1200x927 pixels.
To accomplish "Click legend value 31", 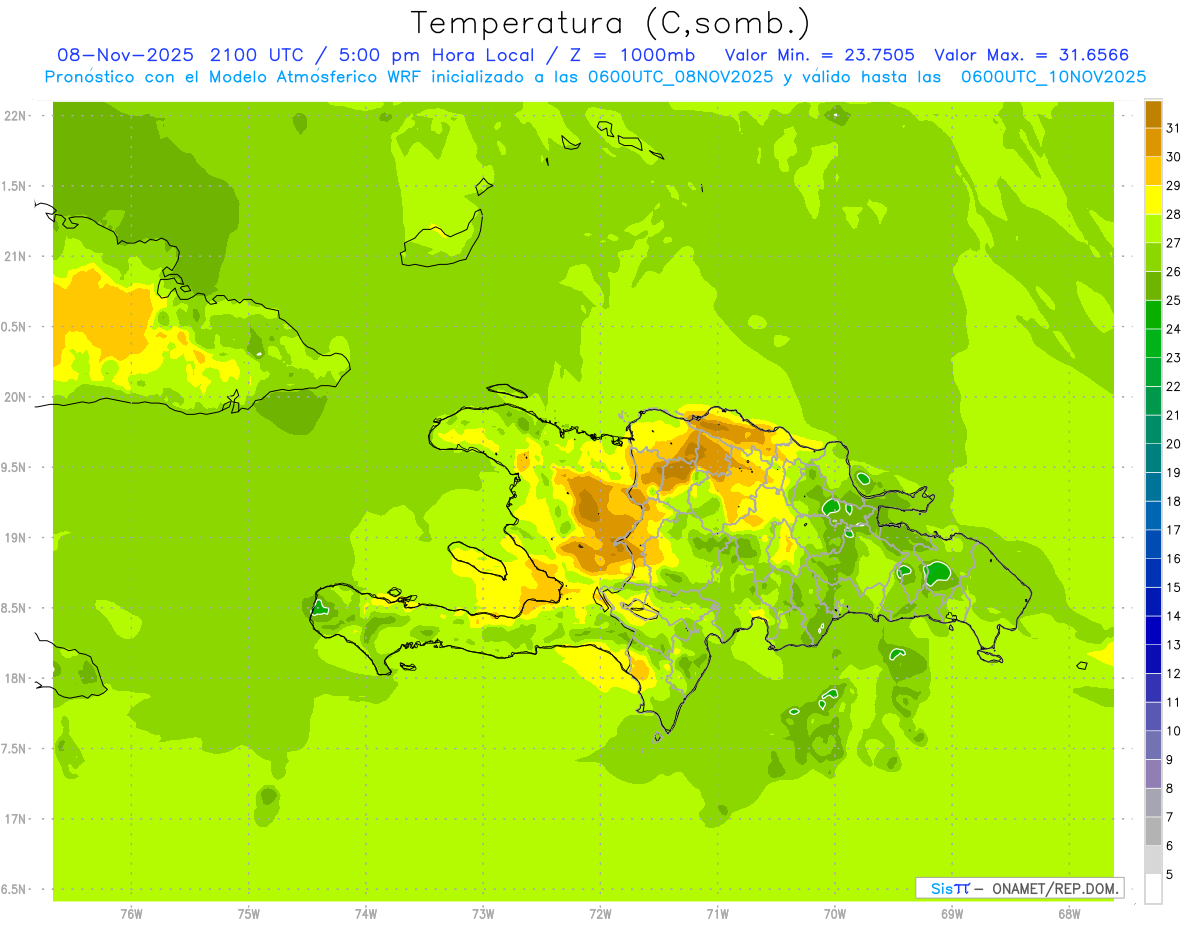I will point(1174,128).
